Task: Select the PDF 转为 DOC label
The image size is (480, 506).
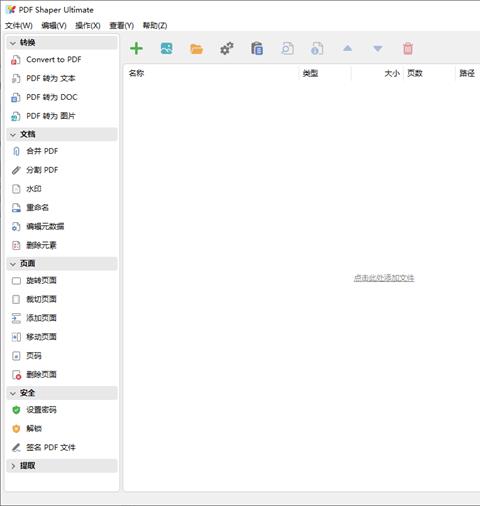Action: pos(52,97)
